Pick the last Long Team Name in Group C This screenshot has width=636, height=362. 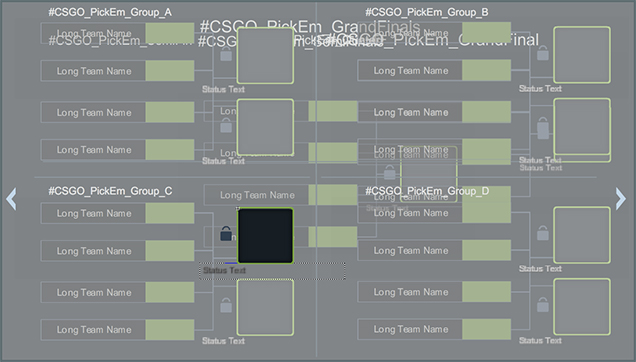point(94,330)
